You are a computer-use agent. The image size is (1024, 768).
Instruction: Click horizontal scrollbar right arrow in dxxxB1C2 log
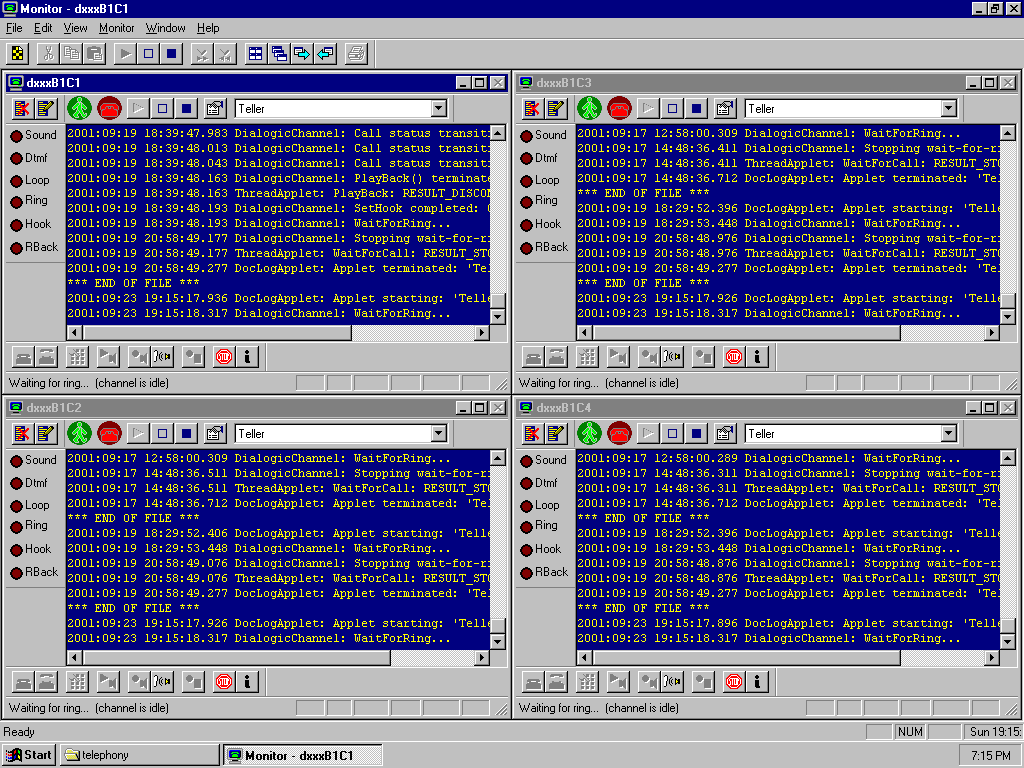click(482, 658)
